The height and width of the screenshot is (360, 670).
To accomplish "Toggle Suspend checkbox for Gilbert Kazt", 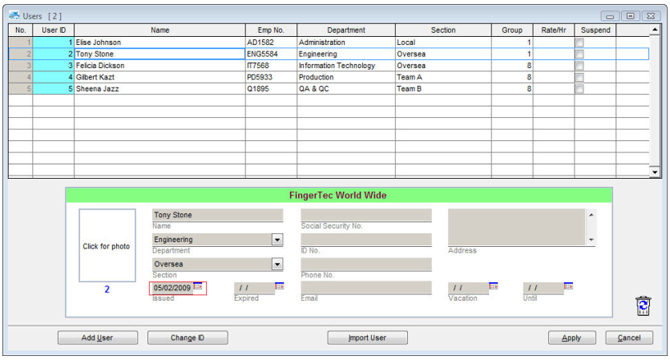I will click(x=579, y=77).
